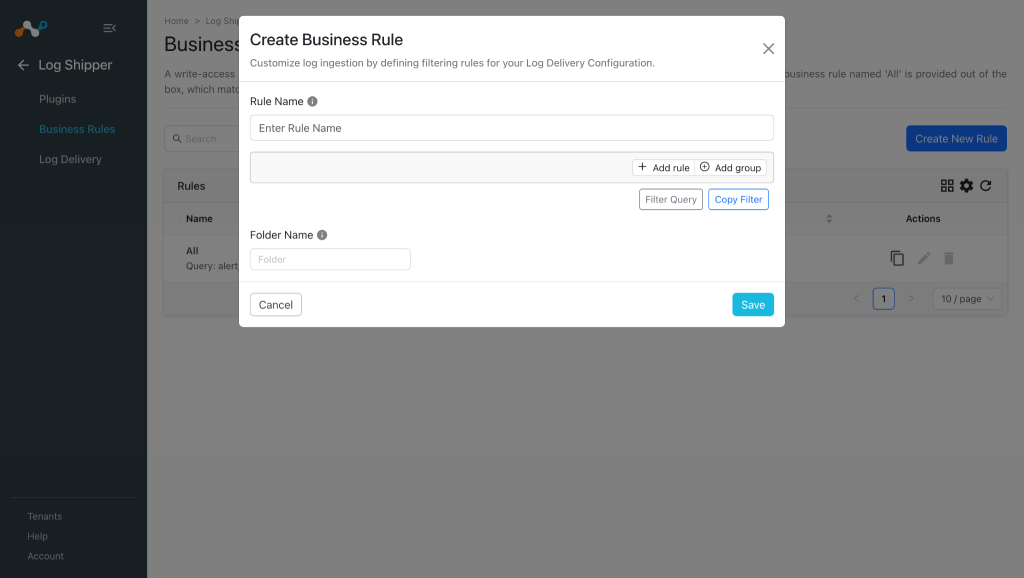Click the Add group button
The image size is (1024, 578).
[731, 168]
